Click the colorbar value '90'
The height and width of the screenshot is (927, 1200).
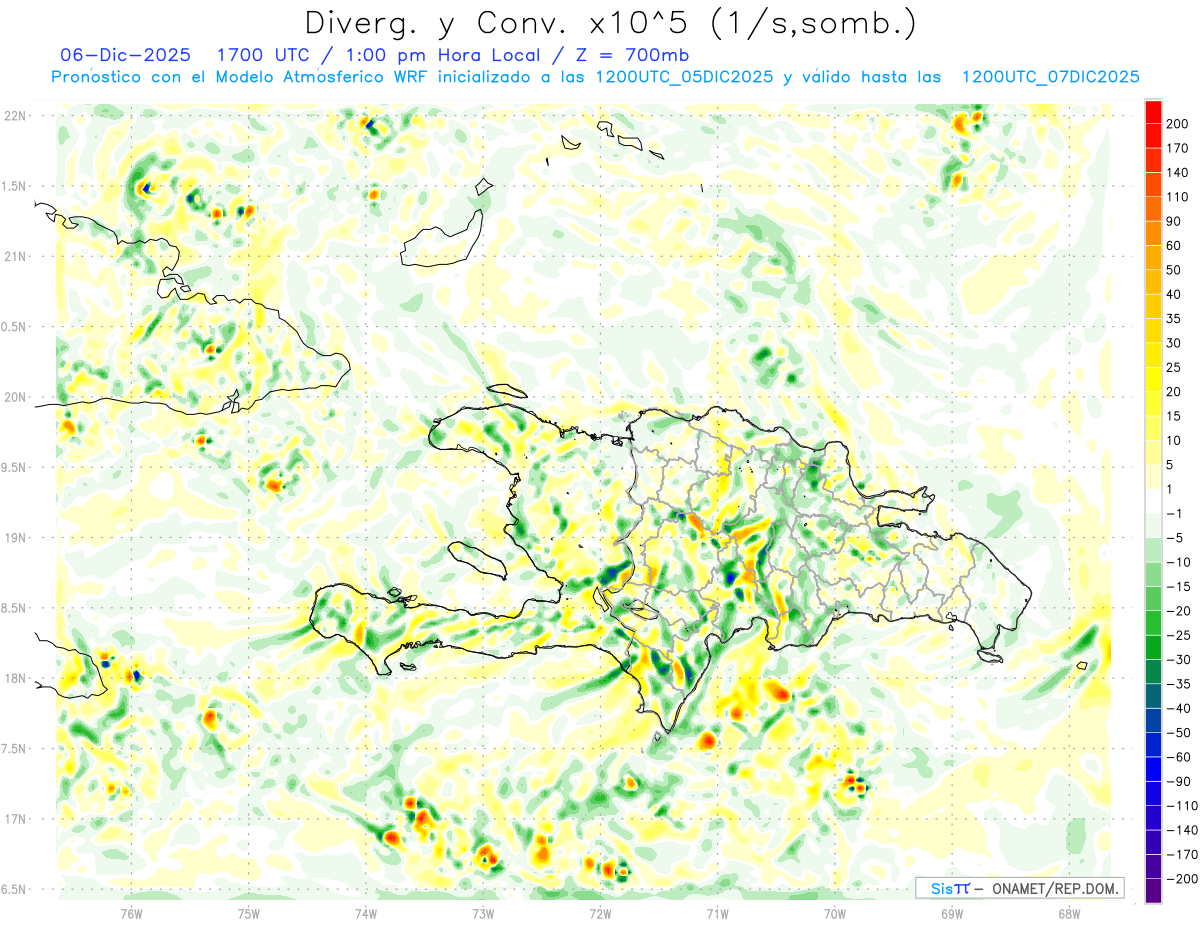pyautogui.click(x=1175, y=221)
